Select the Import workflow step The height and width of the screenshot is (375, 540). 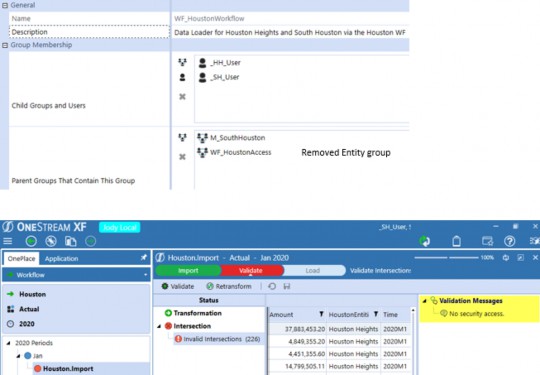(188, 271)
